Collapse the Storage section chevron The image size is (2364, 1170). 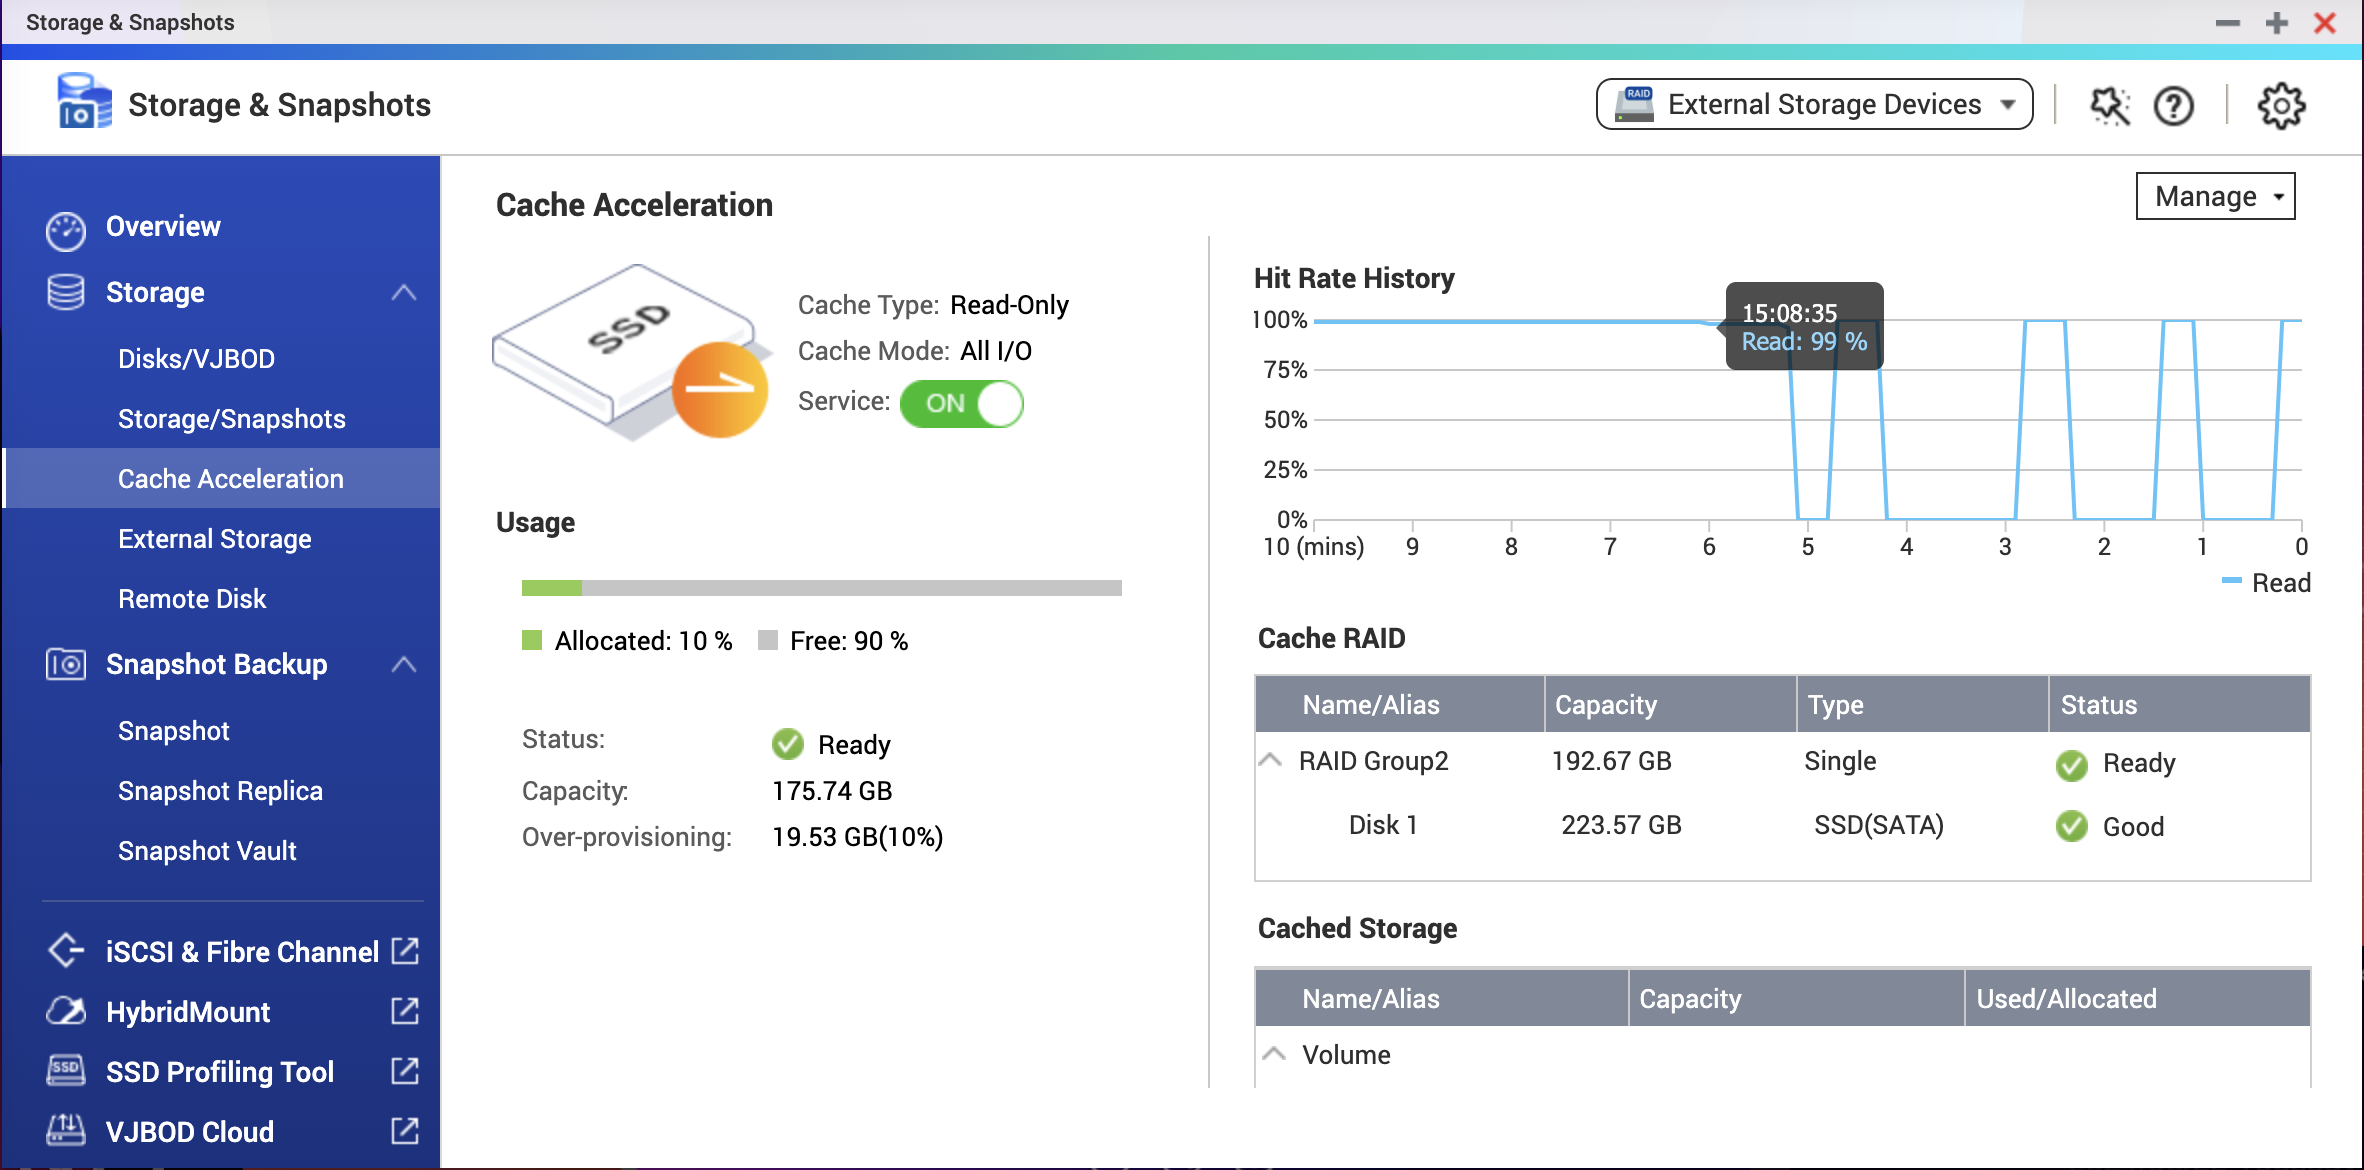tap(406, 292)
